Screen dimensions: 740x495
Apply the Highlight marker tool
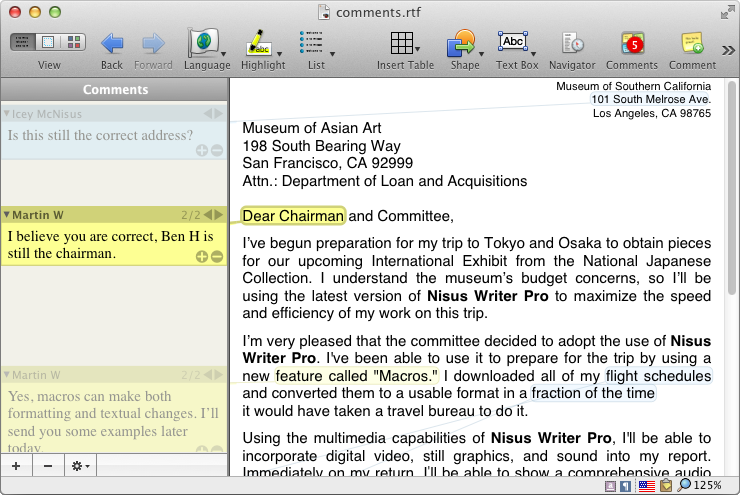coord(259,42)
